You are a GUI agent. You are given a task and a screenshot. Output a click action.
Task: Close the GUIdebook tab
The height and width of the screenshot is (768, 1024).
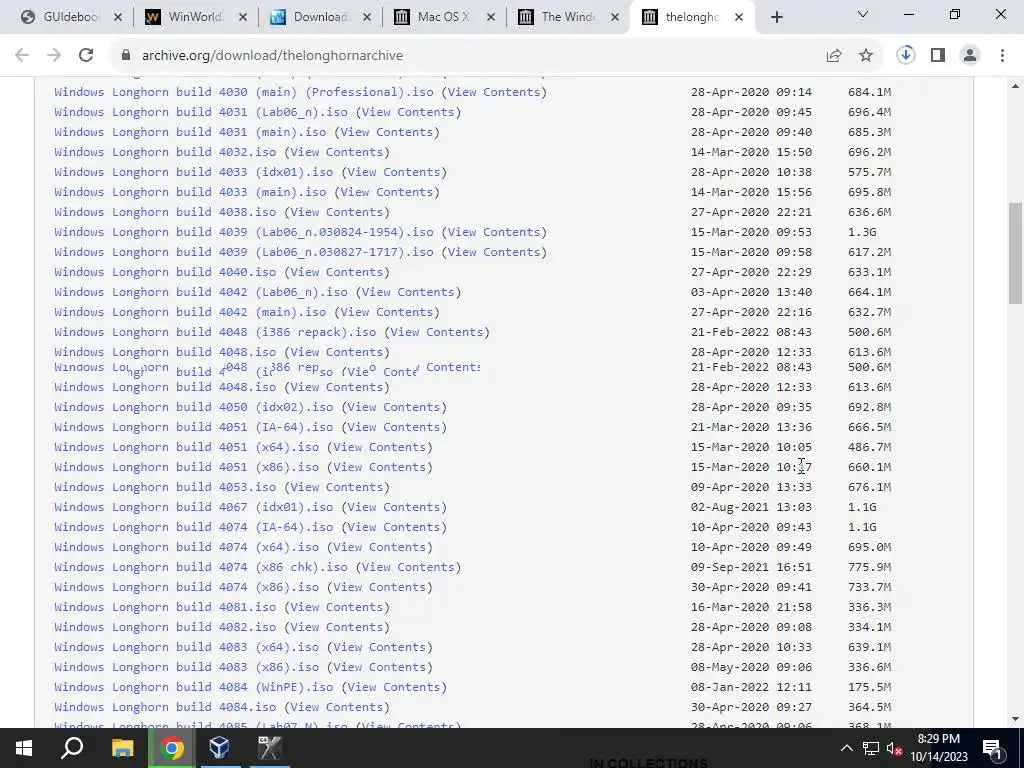(x=118, y=18)
